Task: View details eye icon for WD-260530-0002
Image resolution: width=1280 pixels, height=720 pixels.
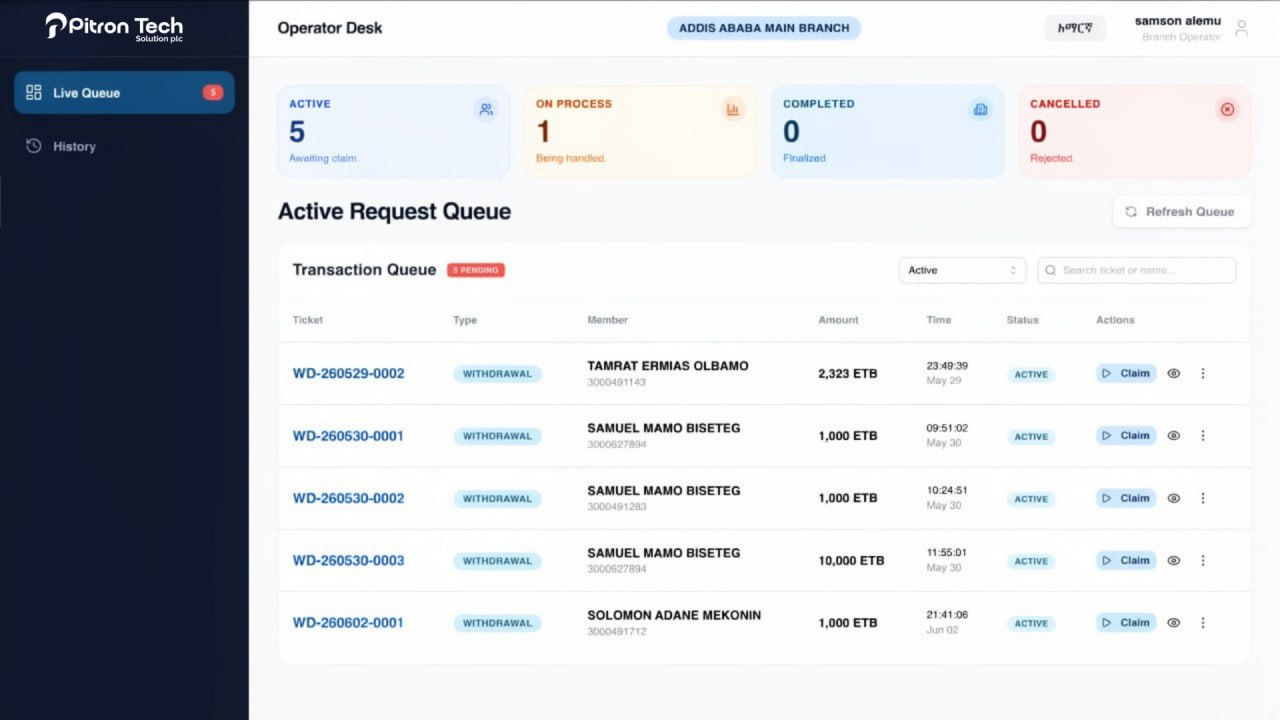Action: (x=1174, y=498)
